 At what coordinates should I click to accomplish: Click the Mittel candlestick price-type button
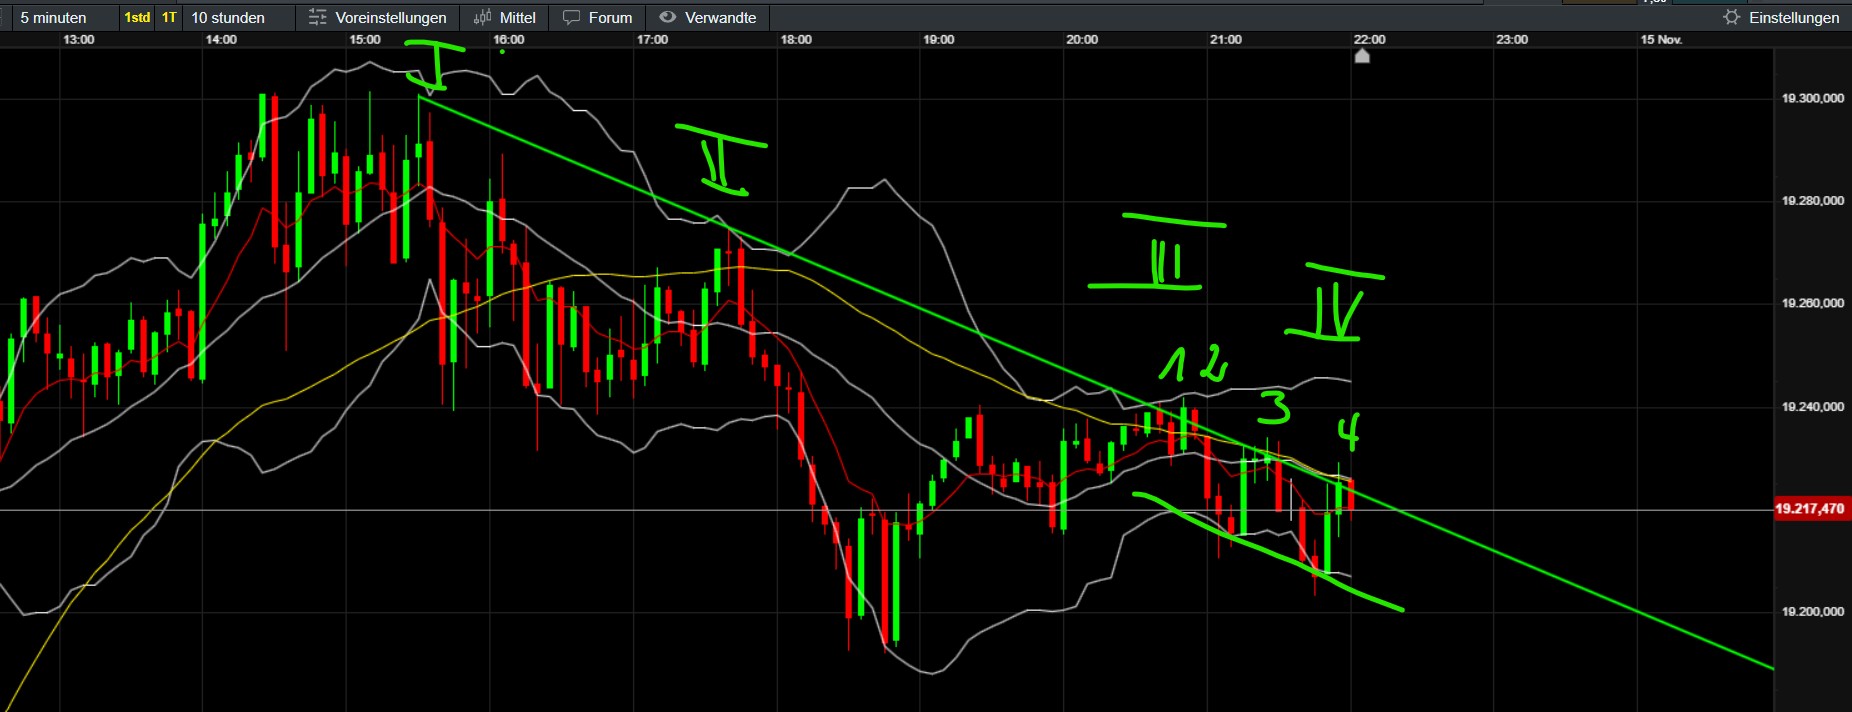(x=505, y=17)
